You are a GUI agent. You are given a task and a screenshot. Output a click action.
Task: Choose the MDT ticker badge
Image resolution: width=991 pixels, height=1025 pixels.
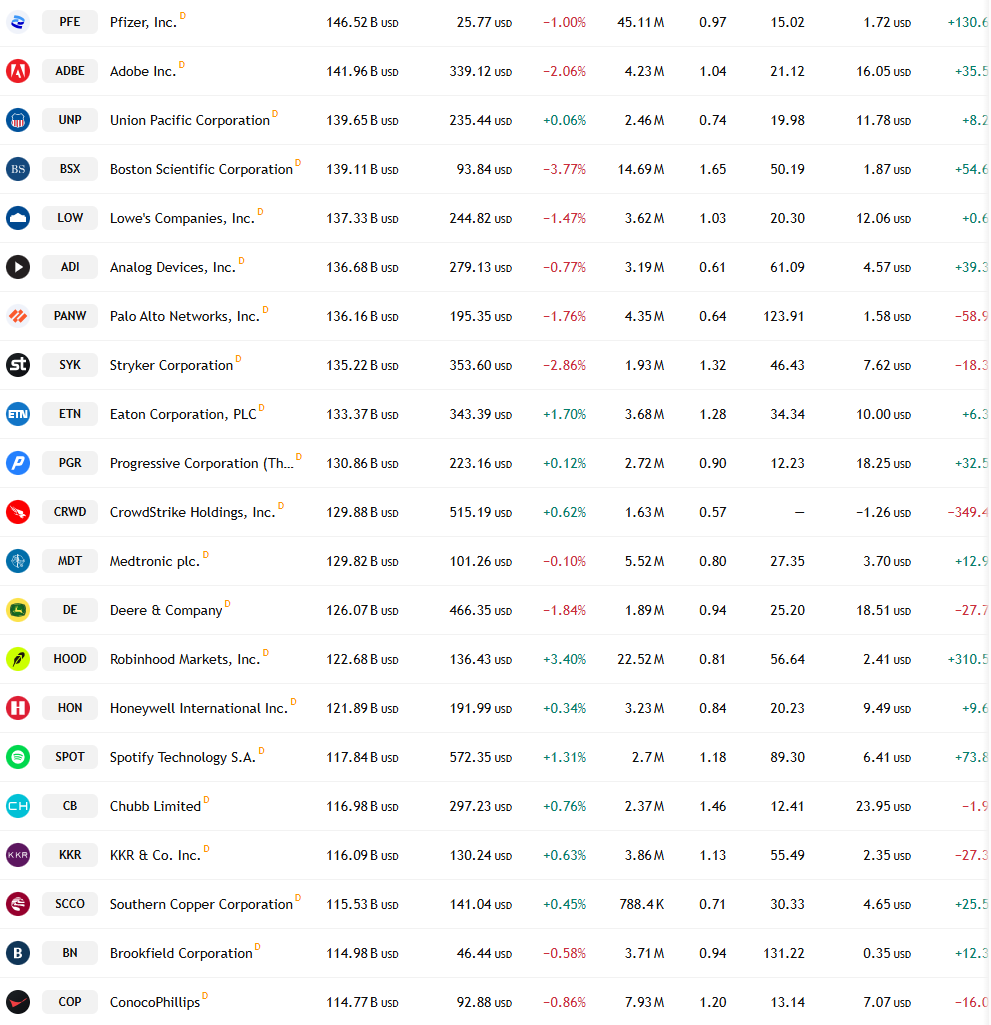[70, 561]
